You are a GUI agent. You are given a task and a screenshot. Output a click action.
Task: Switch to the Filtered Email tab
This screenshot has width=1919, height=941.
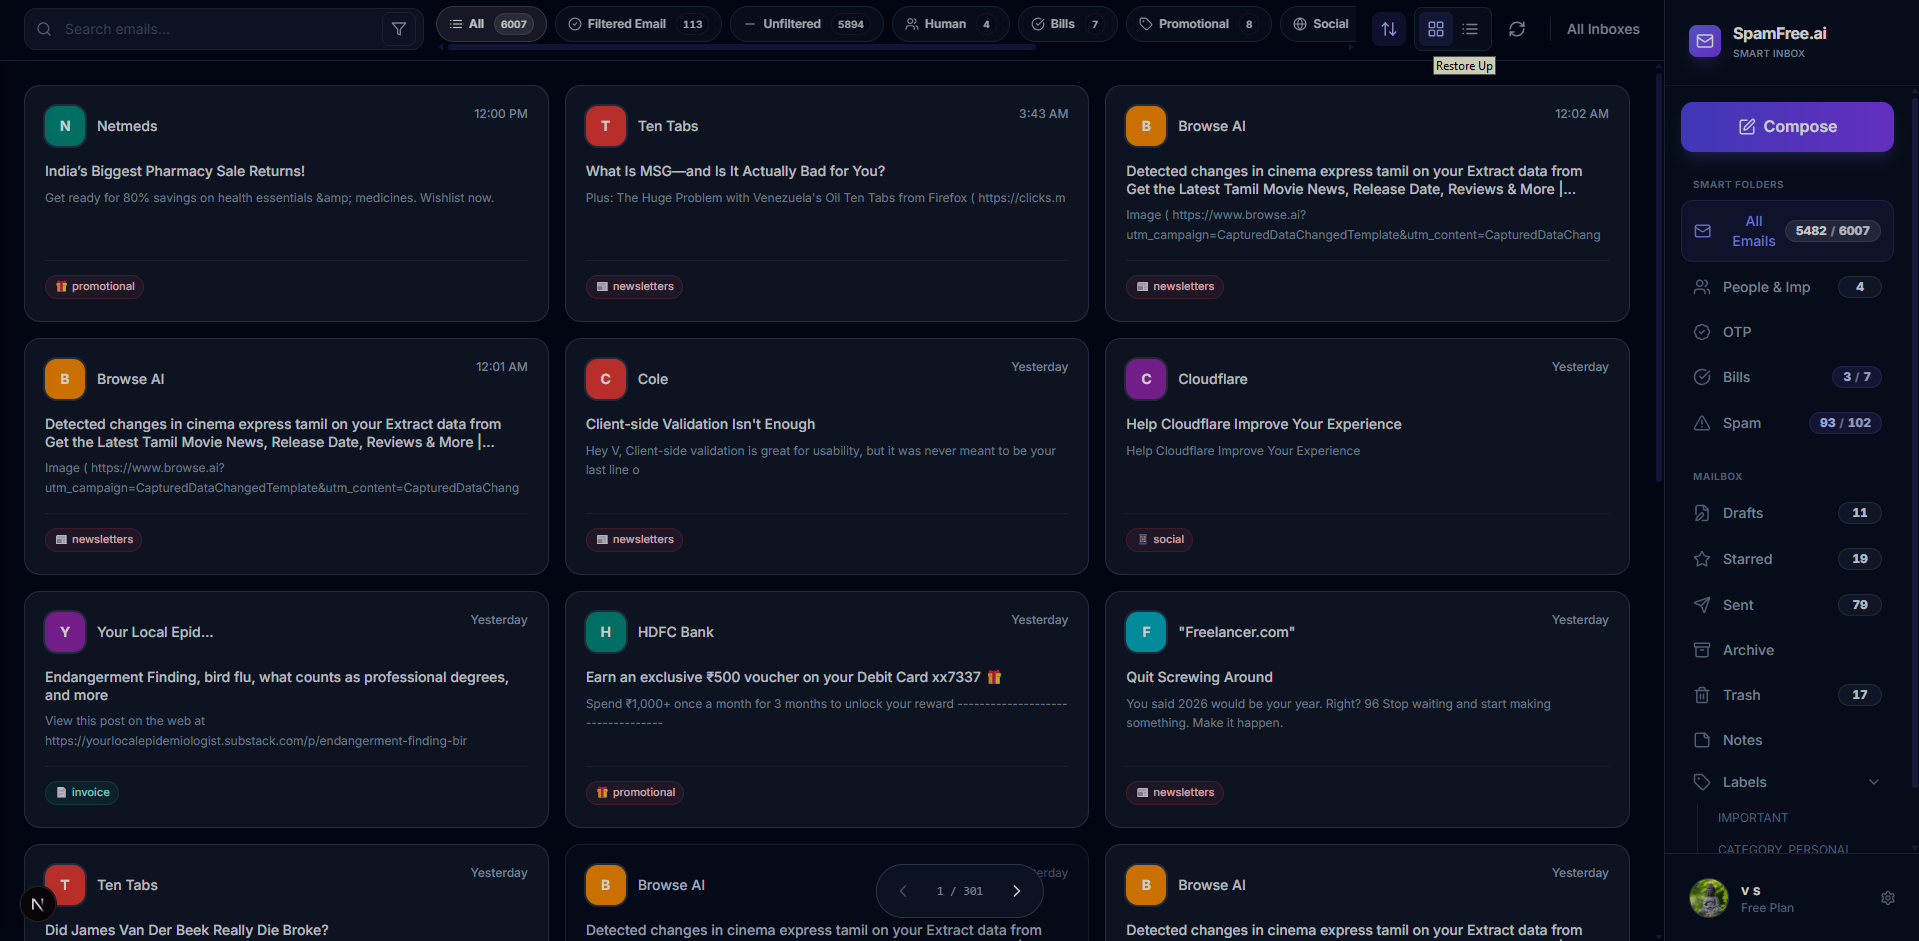click(637, 23)
